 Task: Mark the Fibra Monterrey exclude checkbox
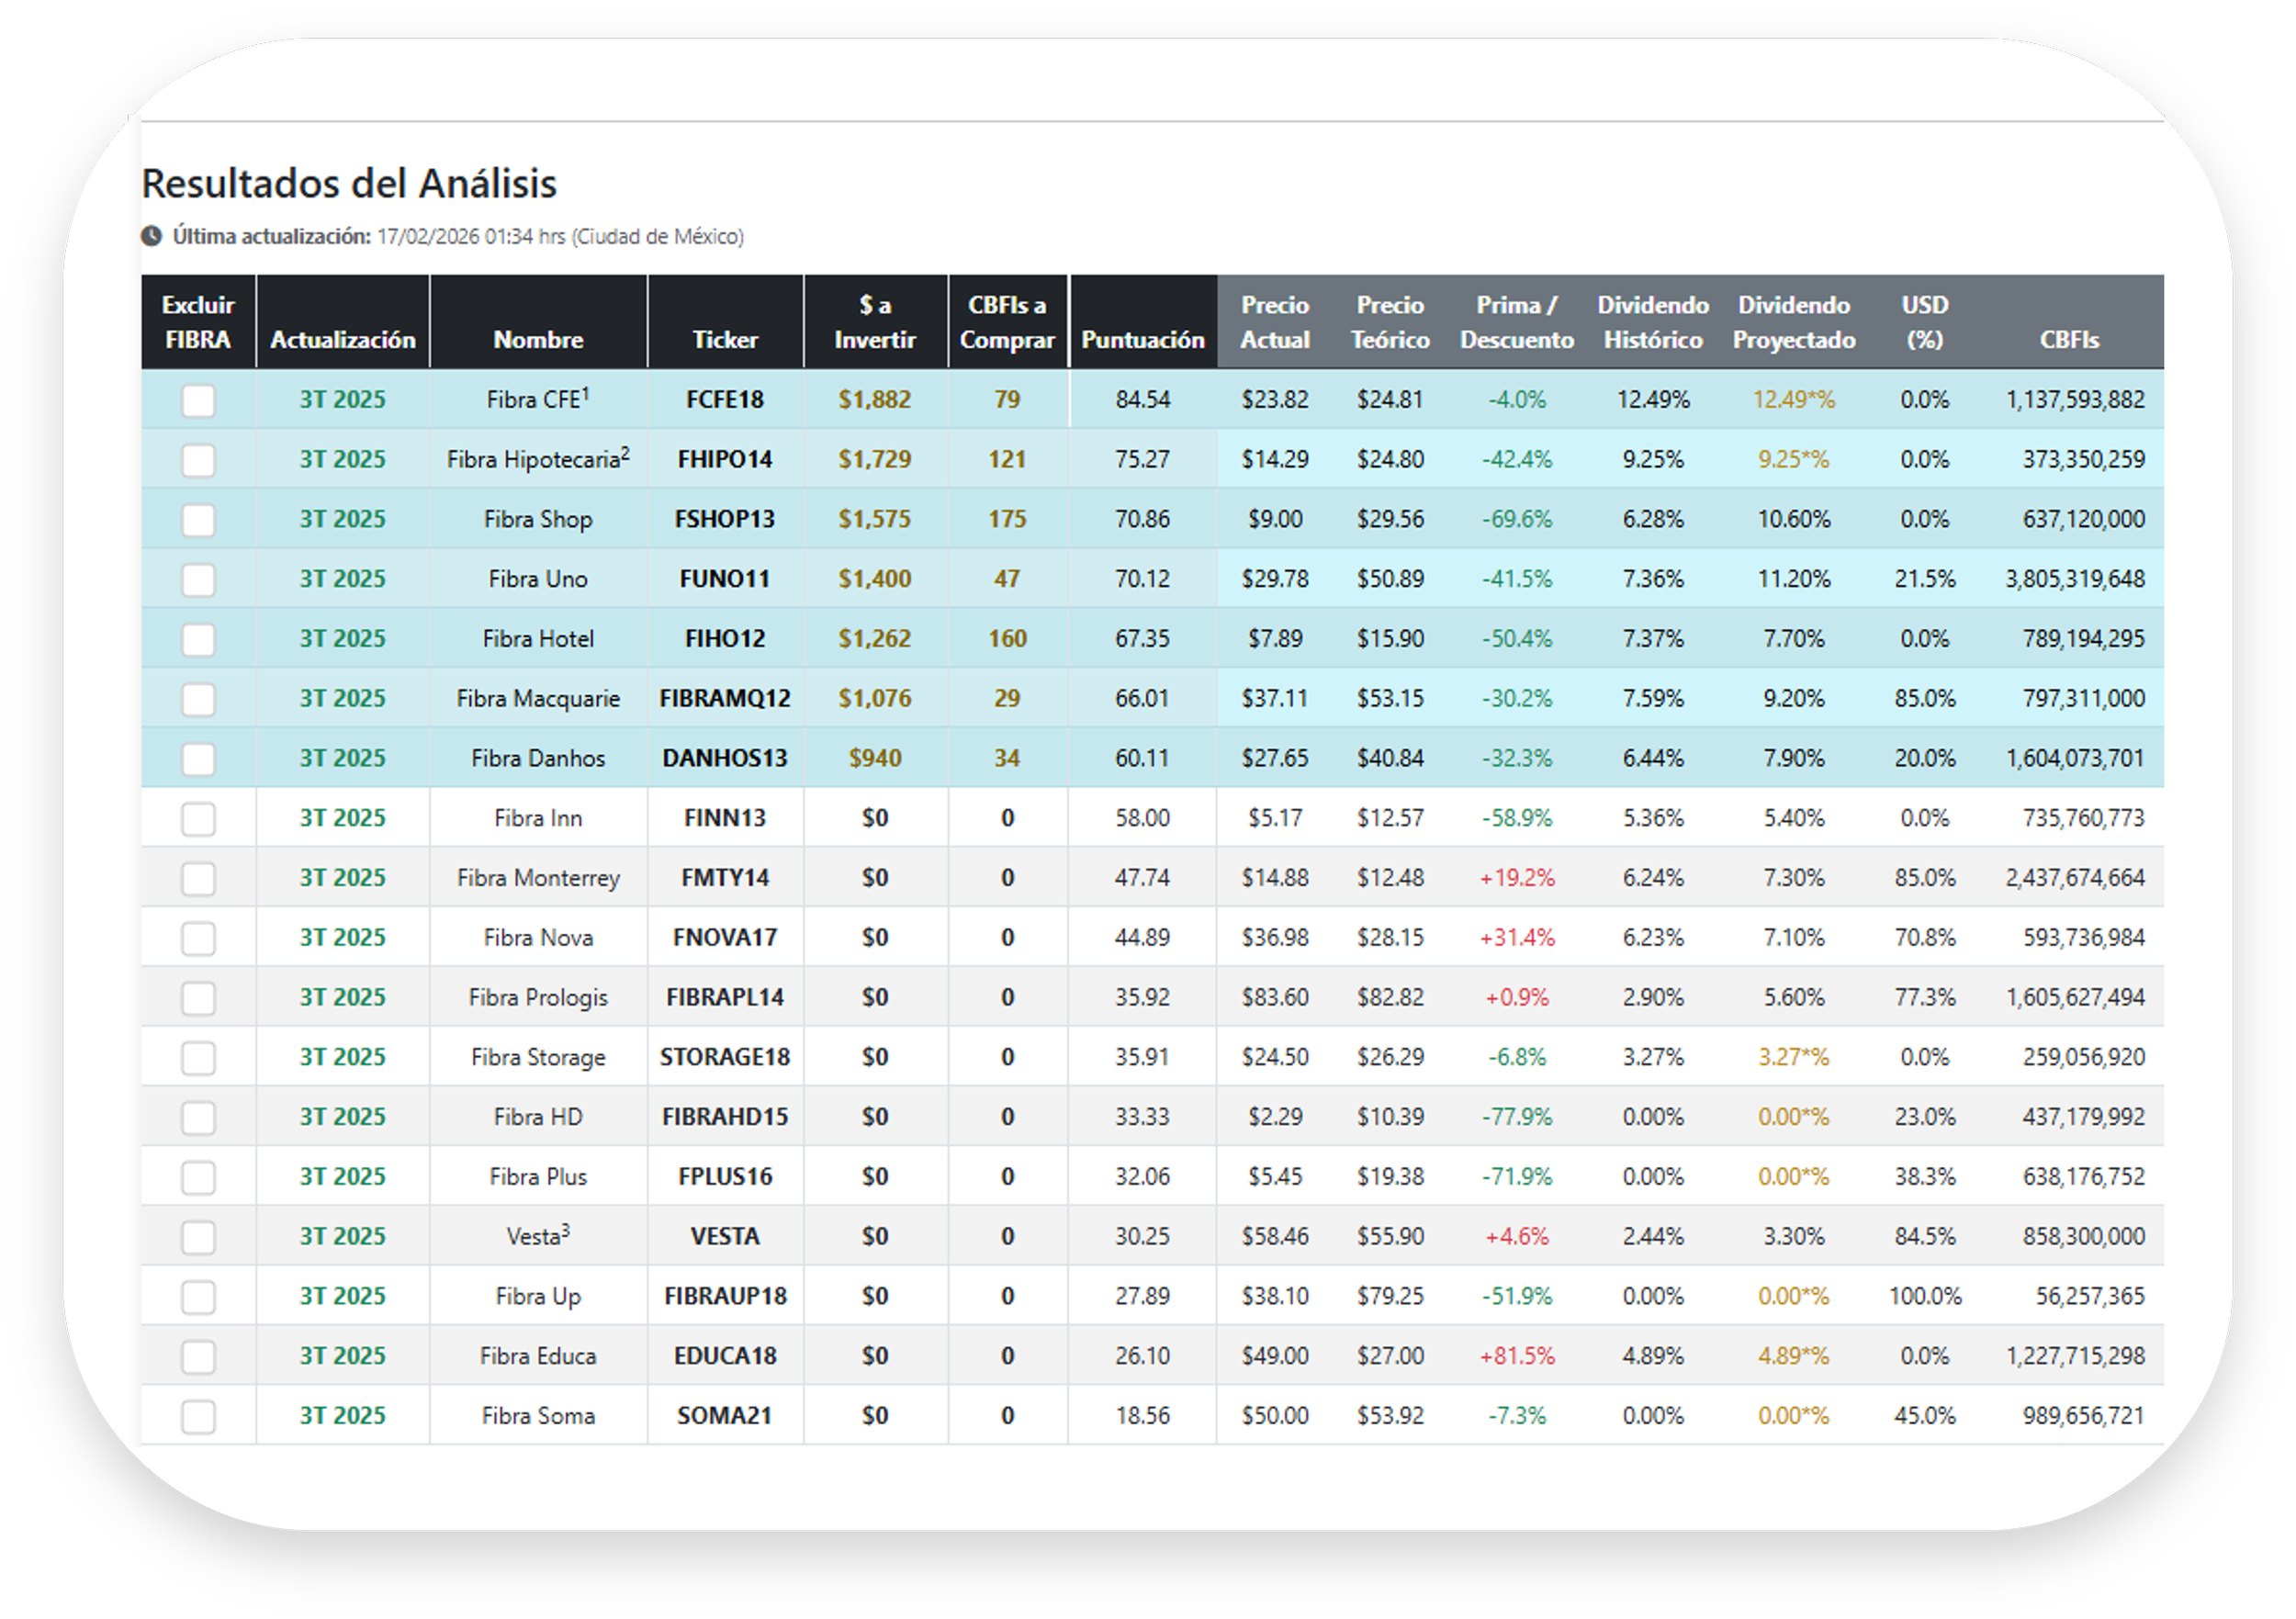[198, 879]
